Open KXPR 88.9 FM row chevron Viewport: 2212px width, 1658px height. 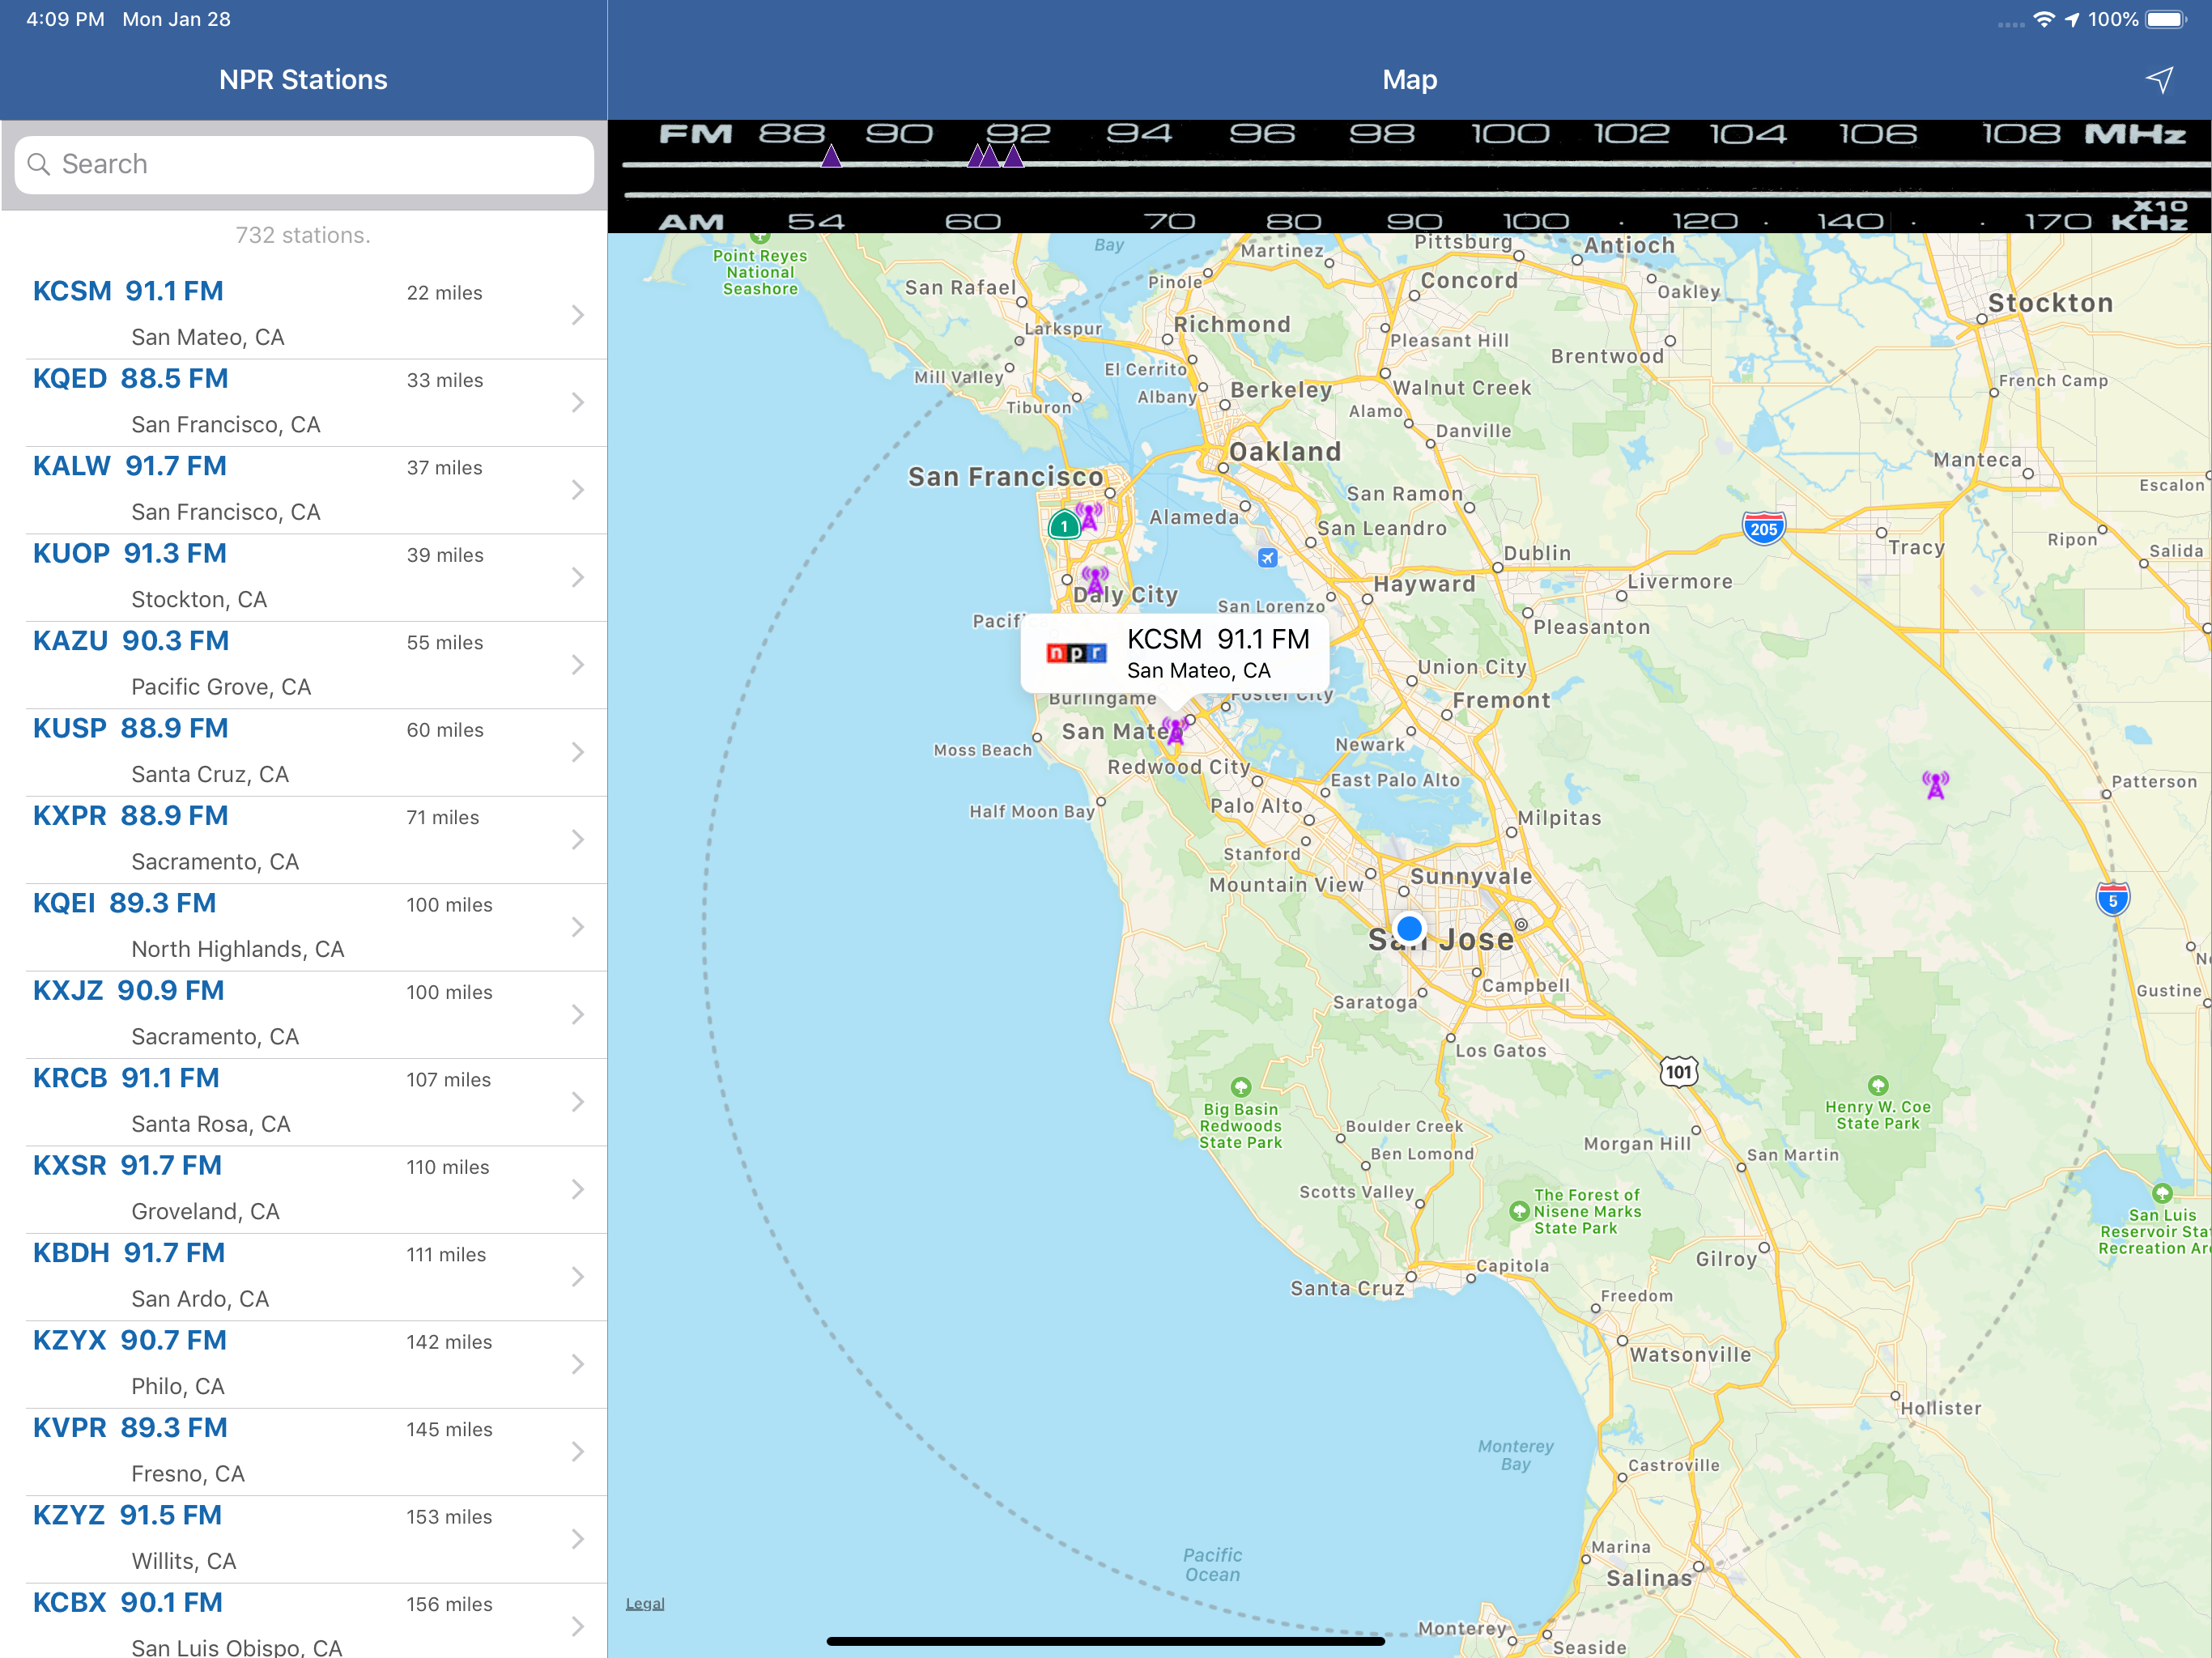[x=577, y=840]
